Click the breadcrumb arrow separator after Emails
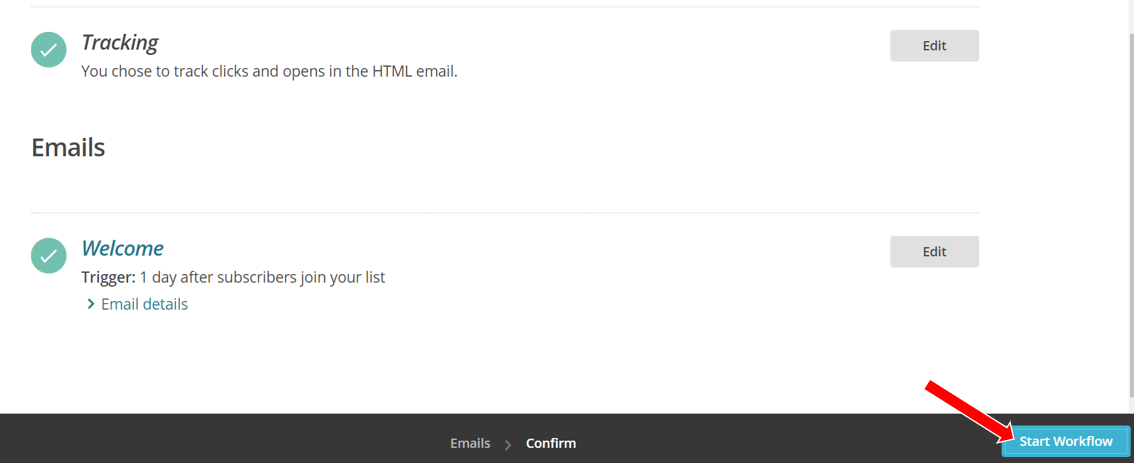The height and width of the screenshot is (474, 1144). pyautogui.click(x=508, y=444)
